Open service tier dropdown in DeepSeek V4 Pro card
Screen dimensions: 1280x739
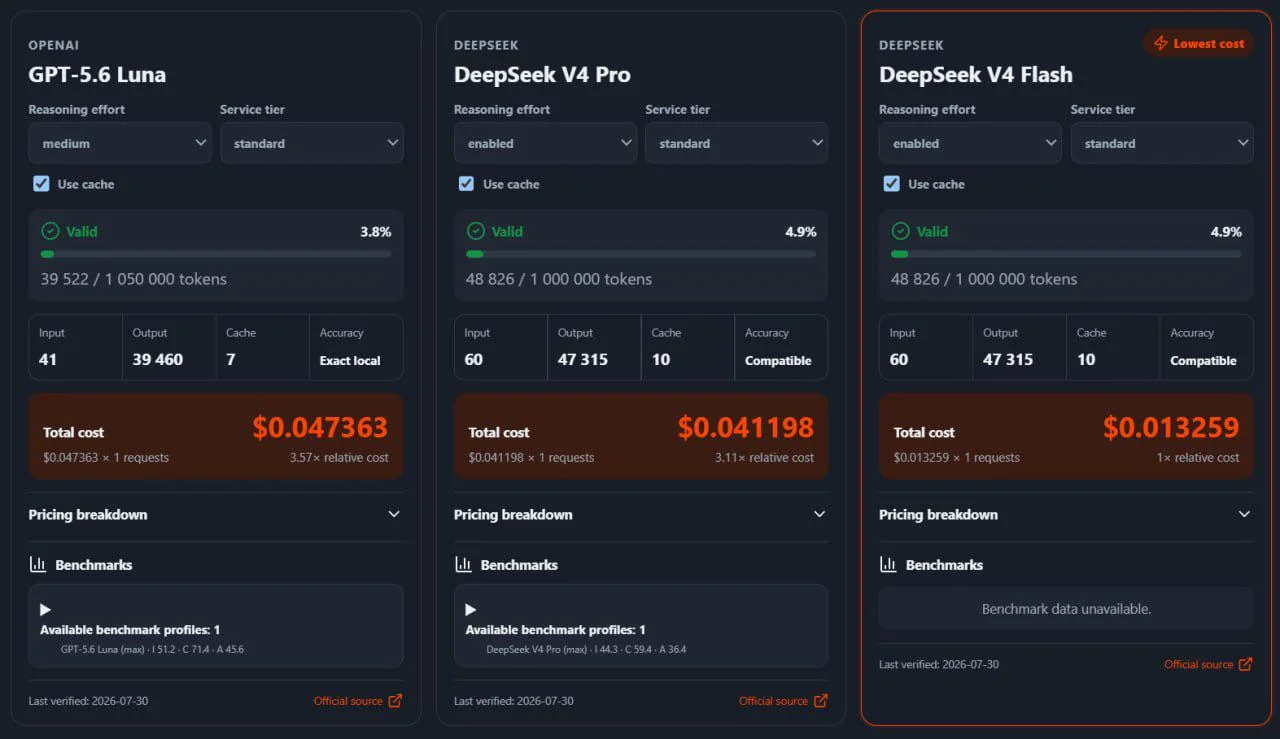pos(737,143)
